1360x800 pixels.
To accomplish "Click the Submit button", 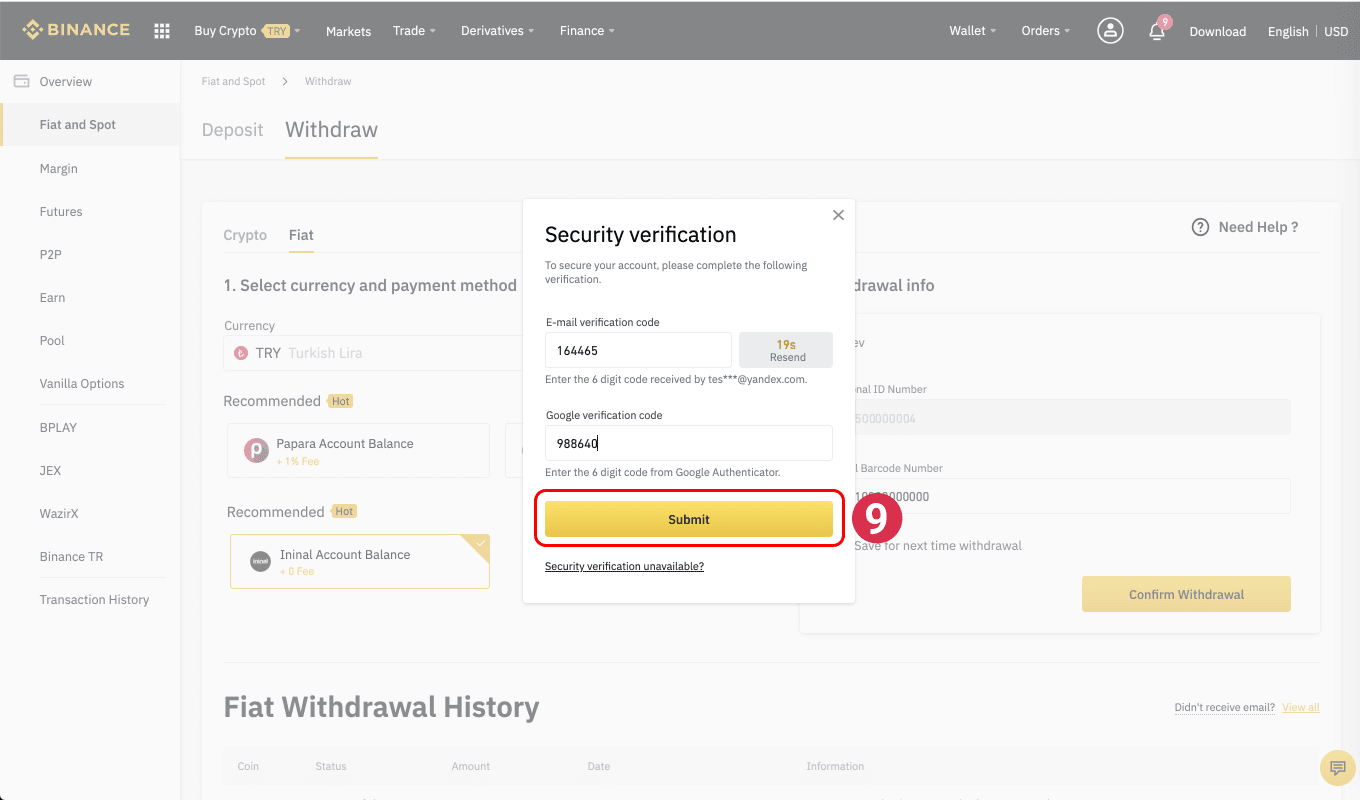I will [x=689, y=519].
